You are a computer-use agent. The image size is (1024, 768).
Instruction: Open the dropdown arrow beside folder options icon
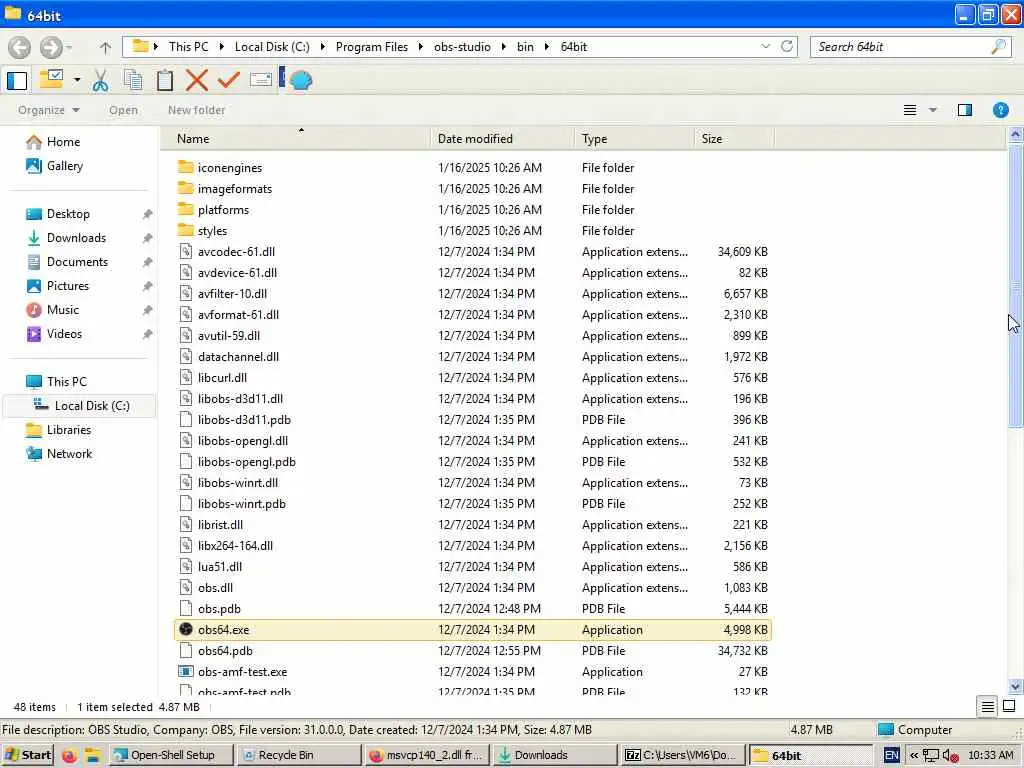(77, 80)
